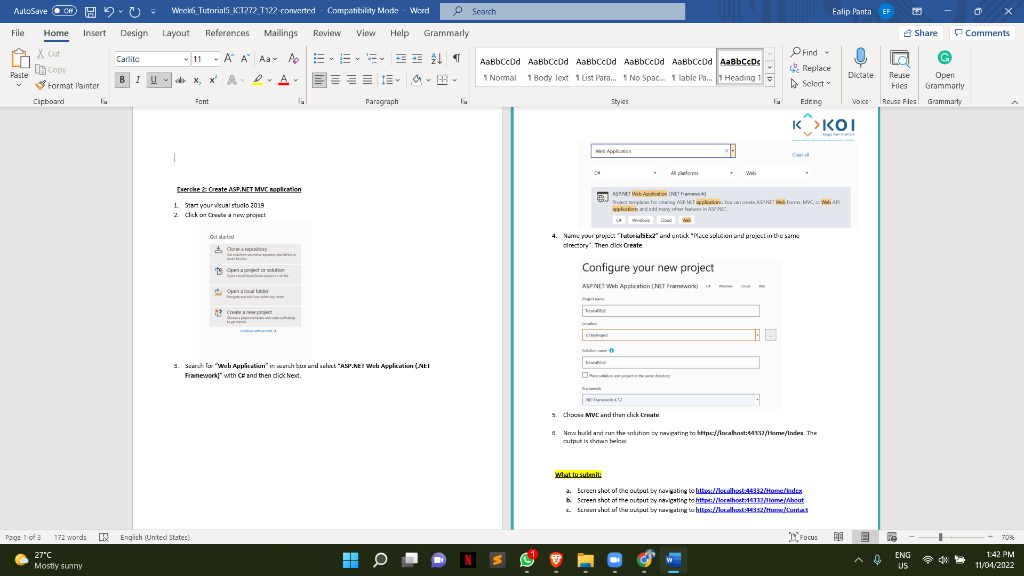Apply the Normal style

click(x=500, y=68)
